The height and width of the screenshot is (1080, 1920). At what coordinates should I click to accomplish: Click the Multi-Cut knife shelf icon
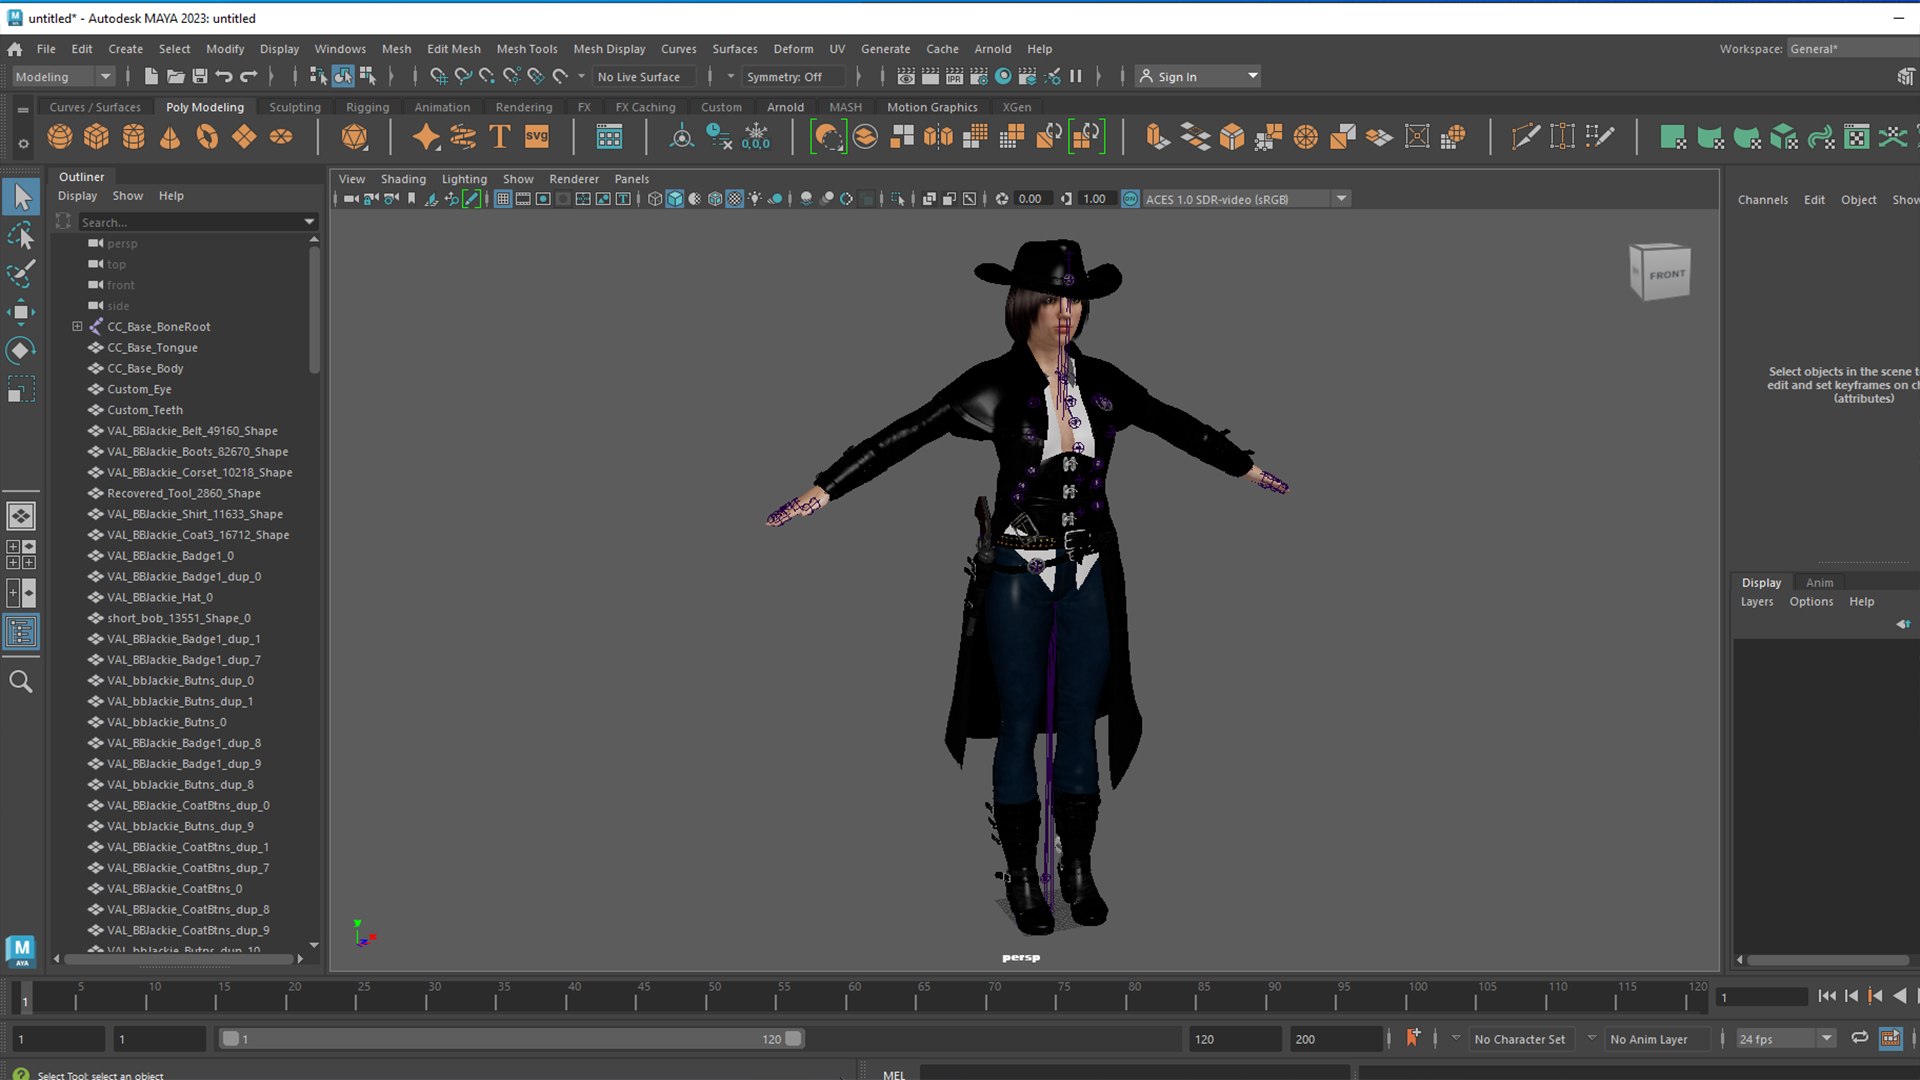[1526, 137]
